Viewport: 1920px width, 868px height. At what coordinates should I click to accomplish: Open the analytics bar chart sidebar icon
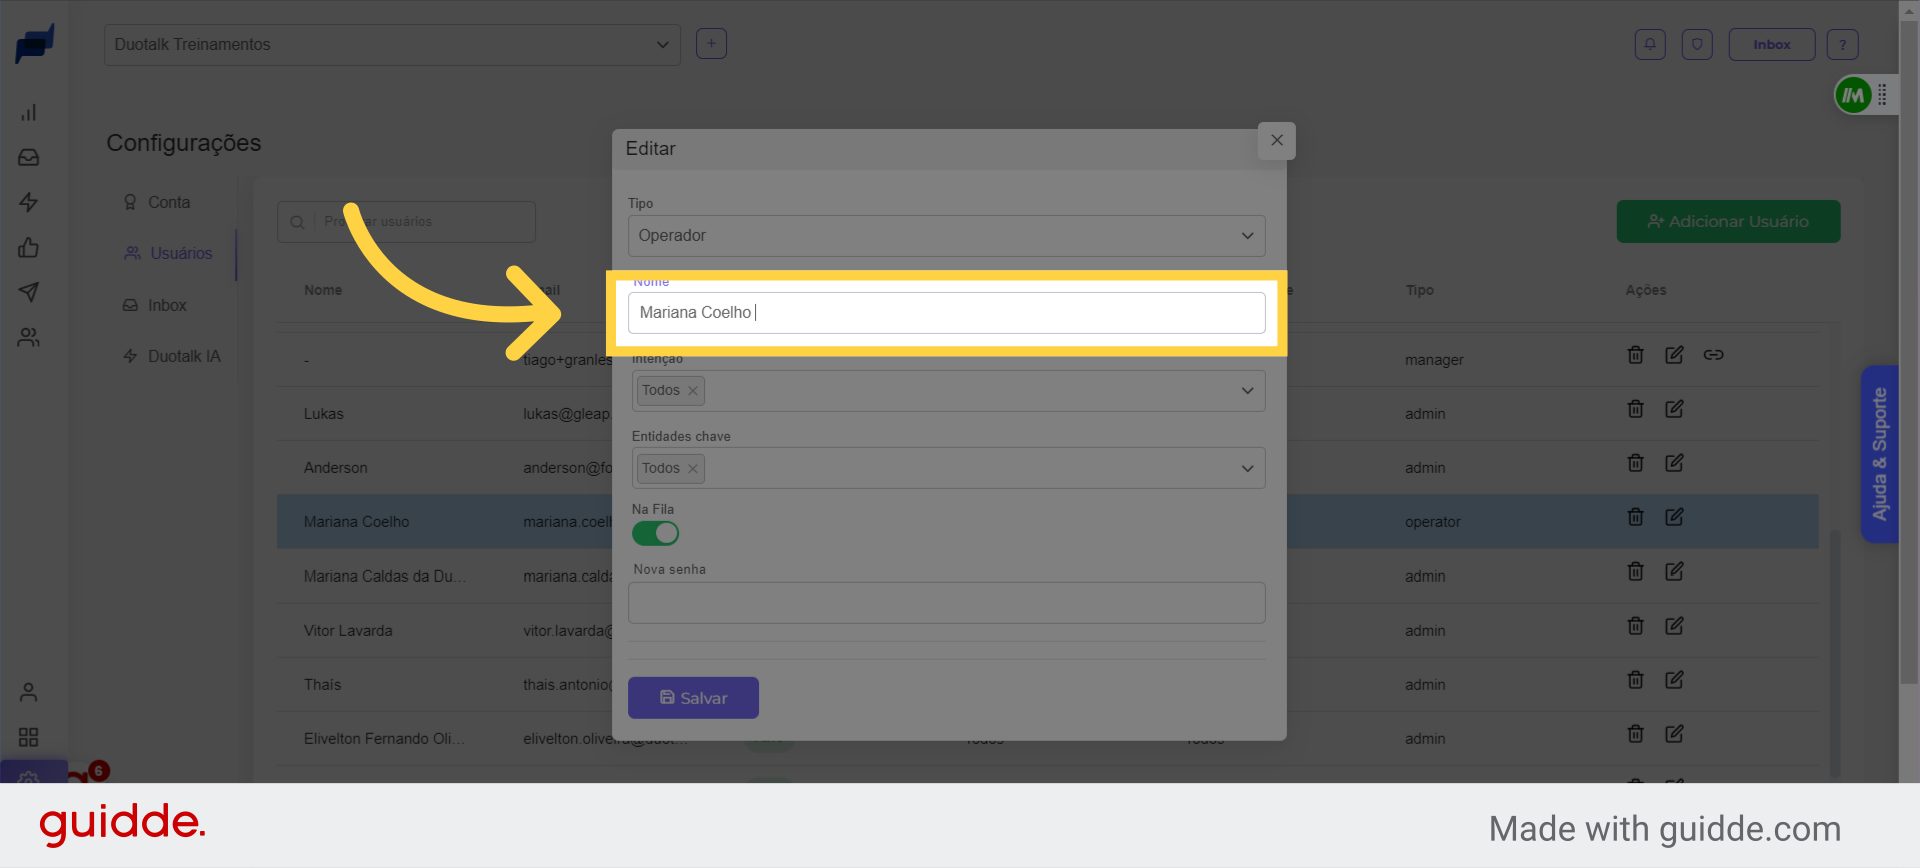pyautogui.click(x=29, y=112)
